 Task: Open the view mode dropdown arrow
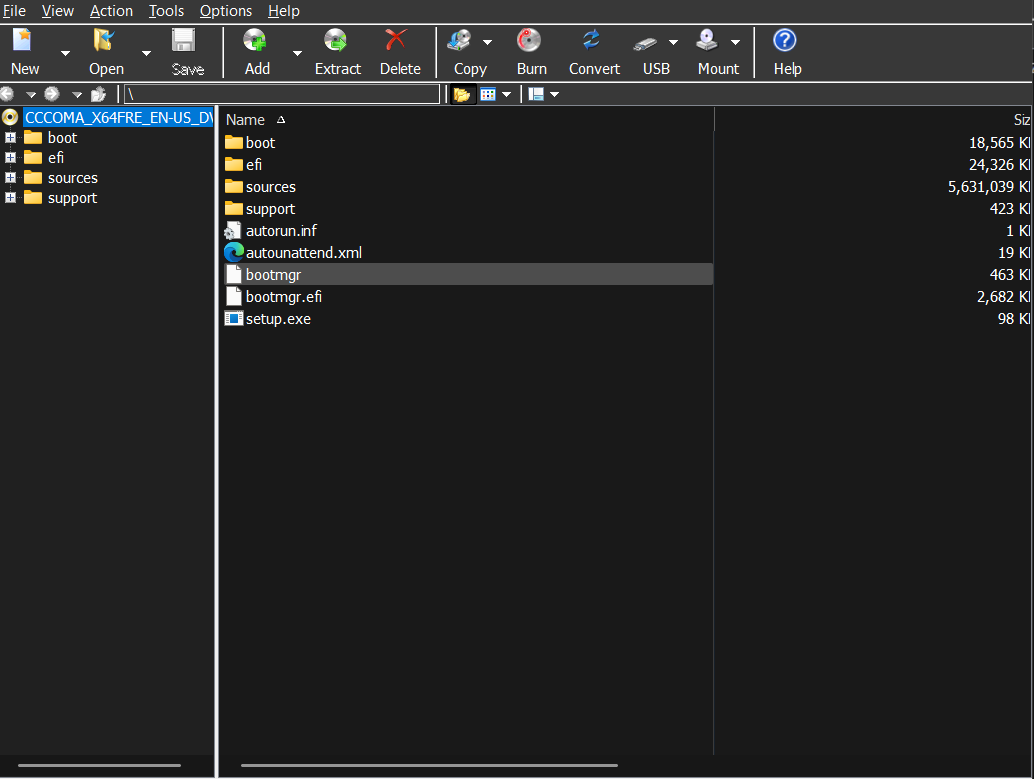point(508,93)
